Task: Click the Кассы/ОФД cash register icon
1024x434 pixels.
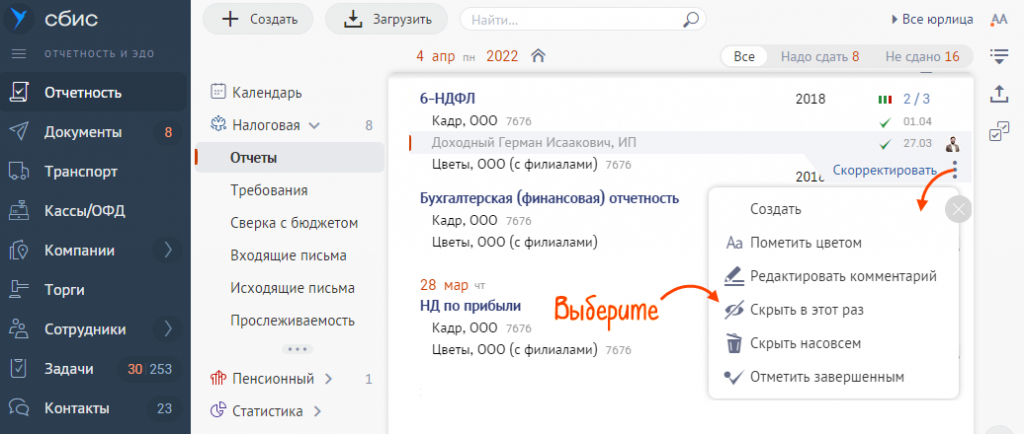Action: click(x=19, y=211)
